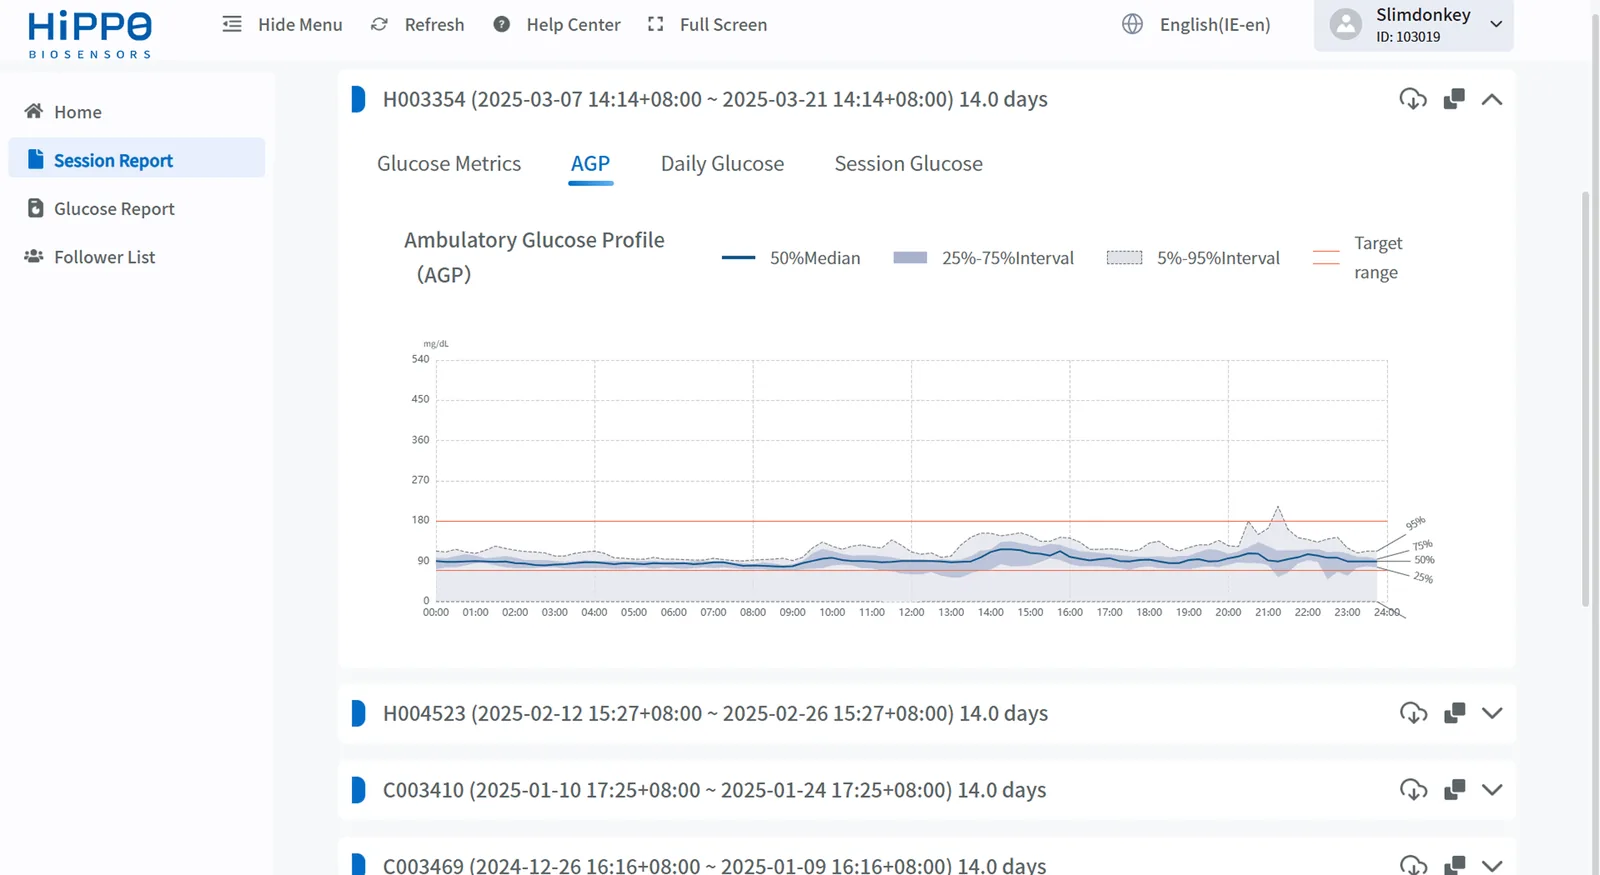1600x875 pixels.
Task: Expand the C003410 session panel
Action: pyautogui.click(x=1492, y=790)
